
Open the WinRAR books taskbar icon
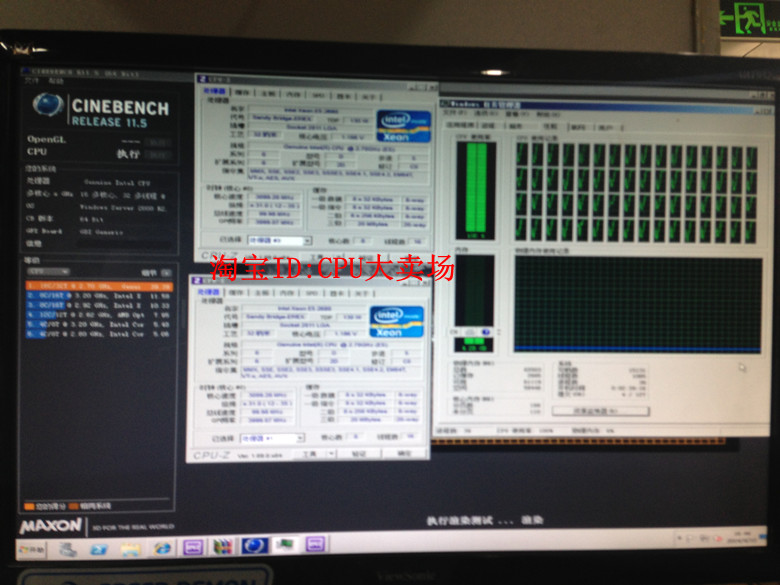pos(223,547)
